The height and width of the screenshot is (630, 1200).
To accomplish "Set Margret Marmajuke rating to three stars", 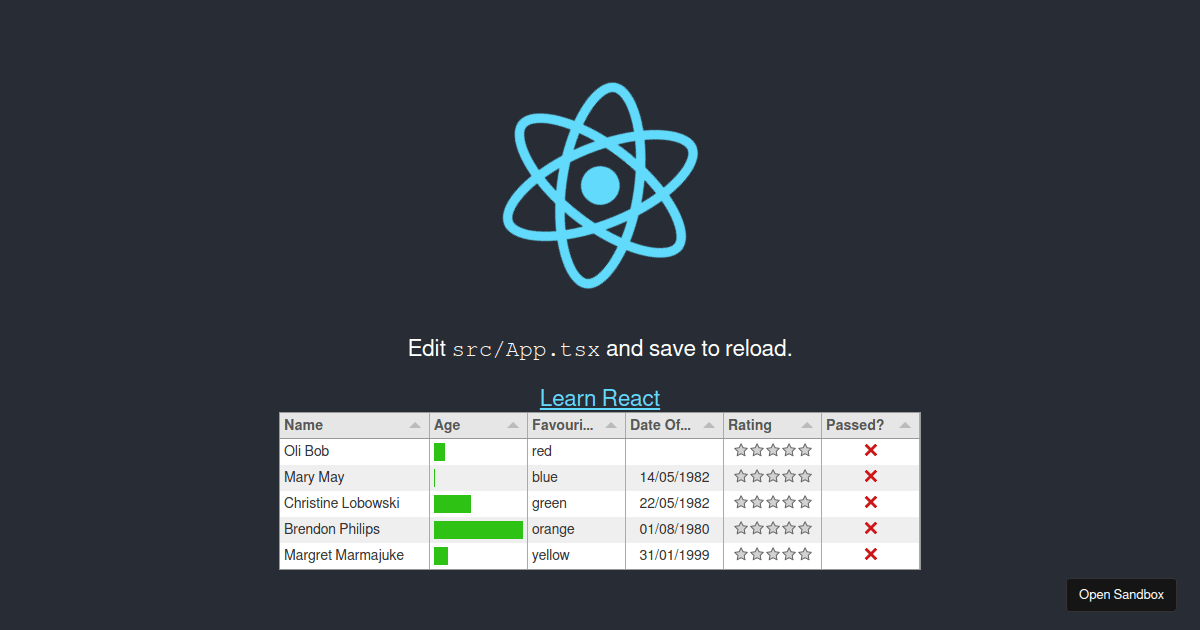I will (773, 555).
